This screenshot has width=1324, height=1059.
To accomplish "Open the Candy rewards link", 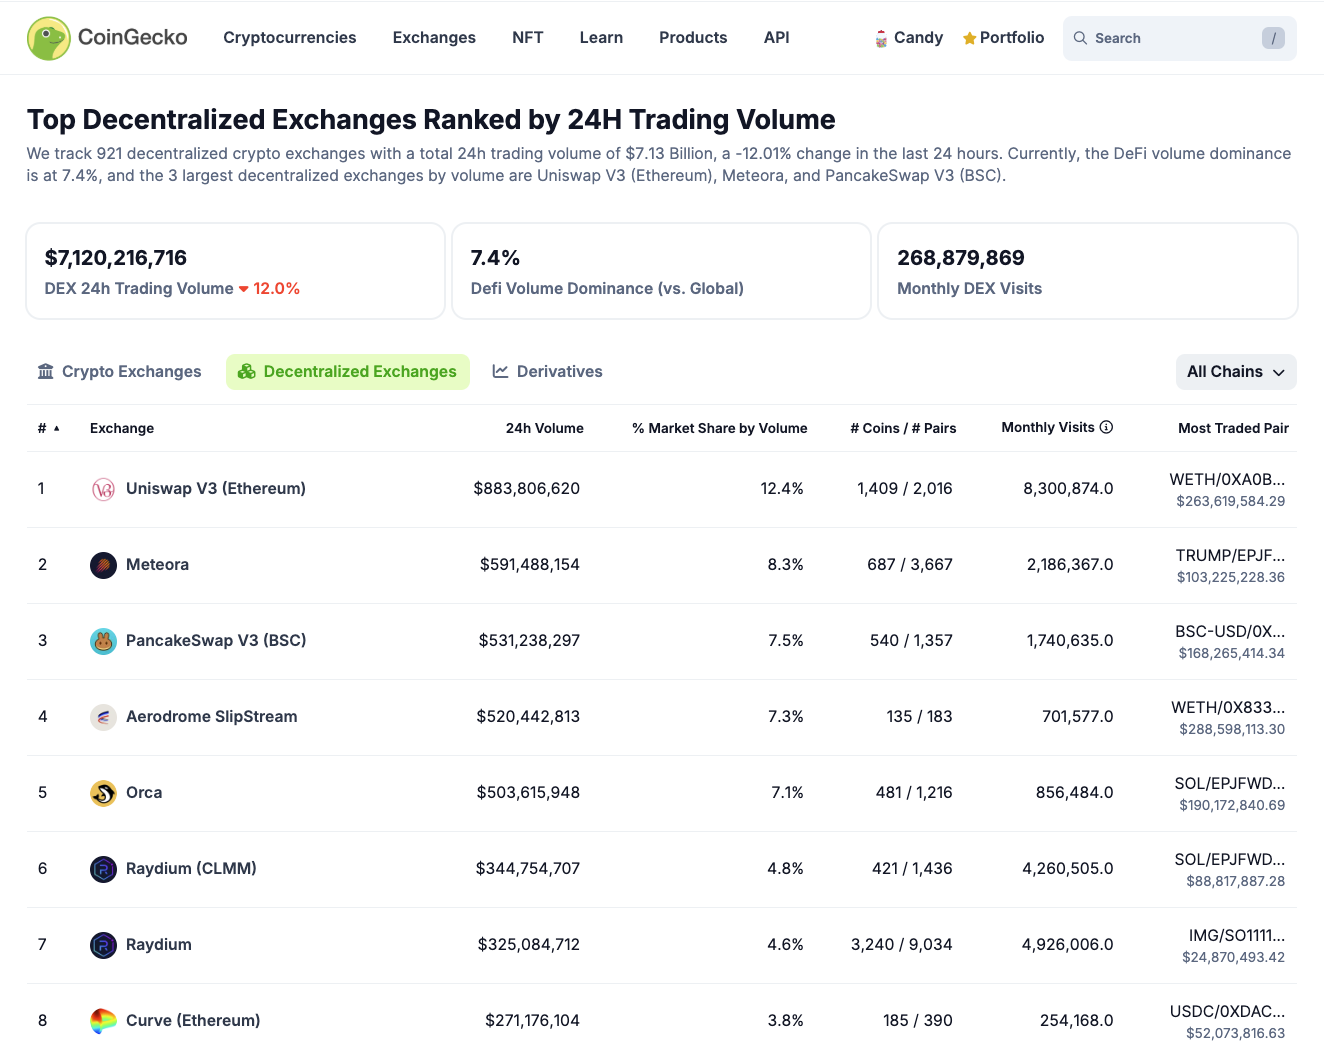I will point(909,38).
